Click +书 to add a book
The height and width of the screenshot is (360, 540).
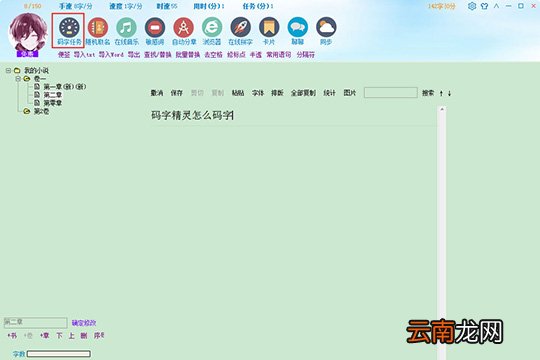(x=12, y=336)
